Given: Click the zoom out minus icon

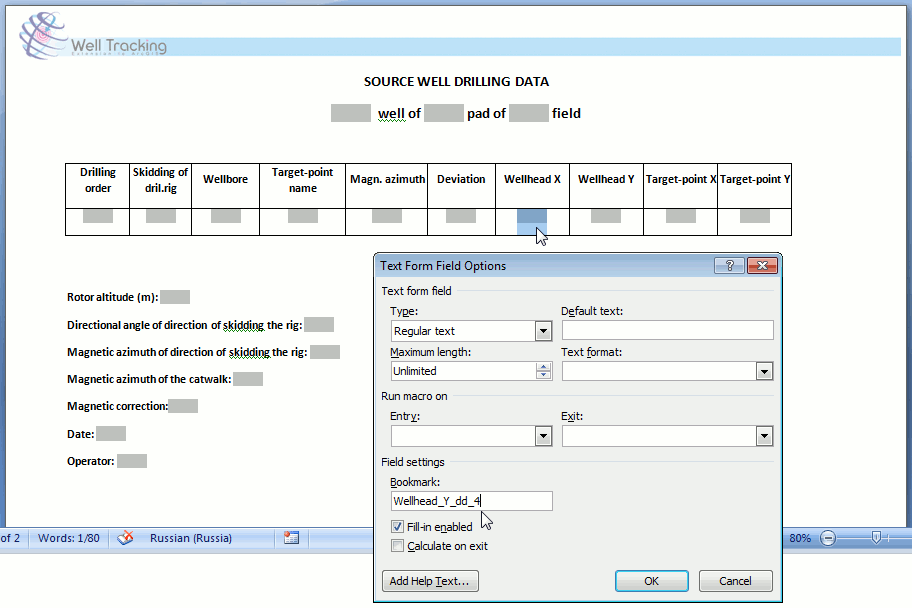Looking at the screenshot, I should 828,538.
